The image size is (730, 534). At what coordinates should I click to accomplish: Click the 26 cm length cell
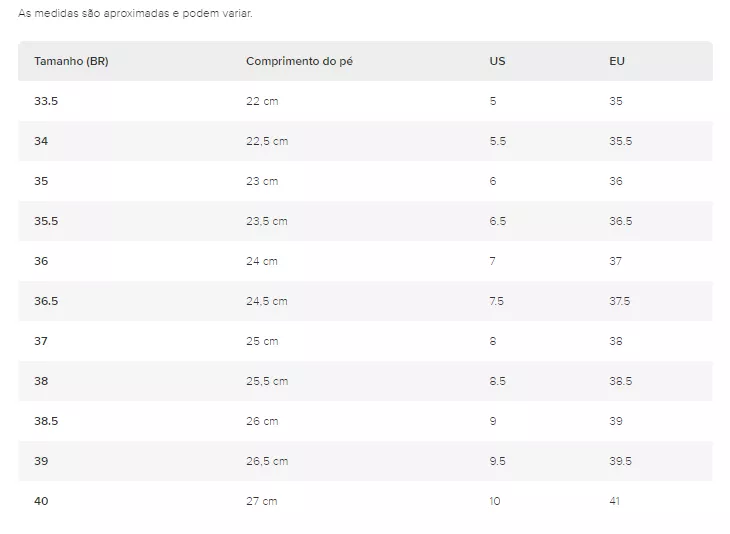262,421
